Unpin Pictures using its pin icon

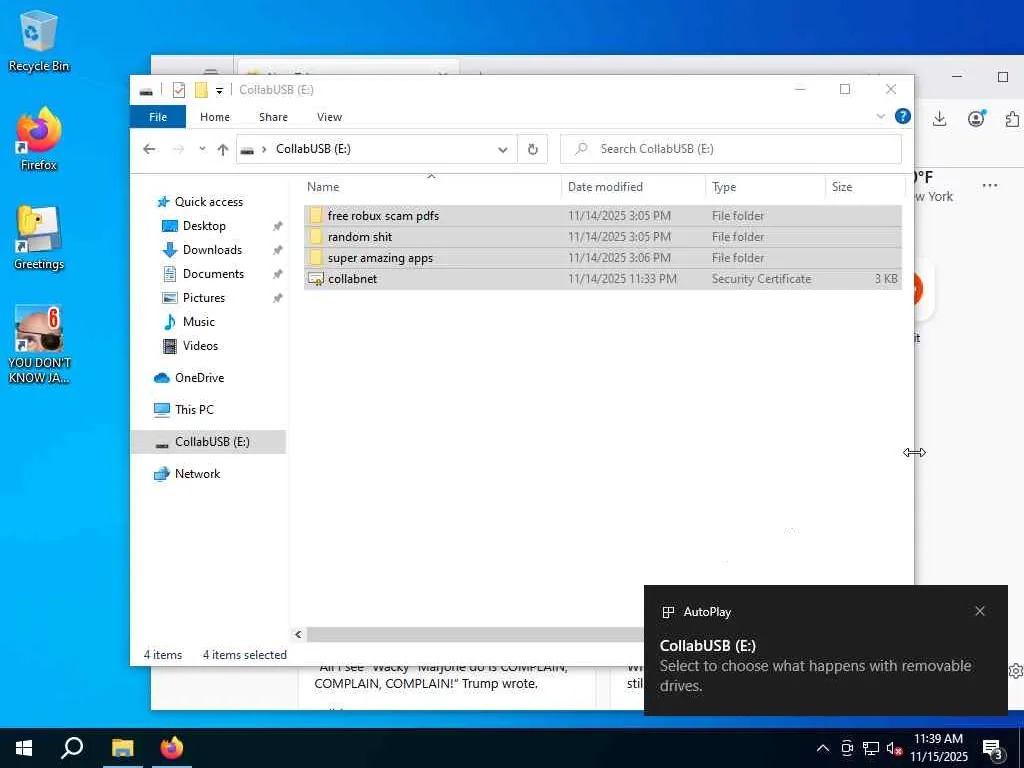(278, 298)
